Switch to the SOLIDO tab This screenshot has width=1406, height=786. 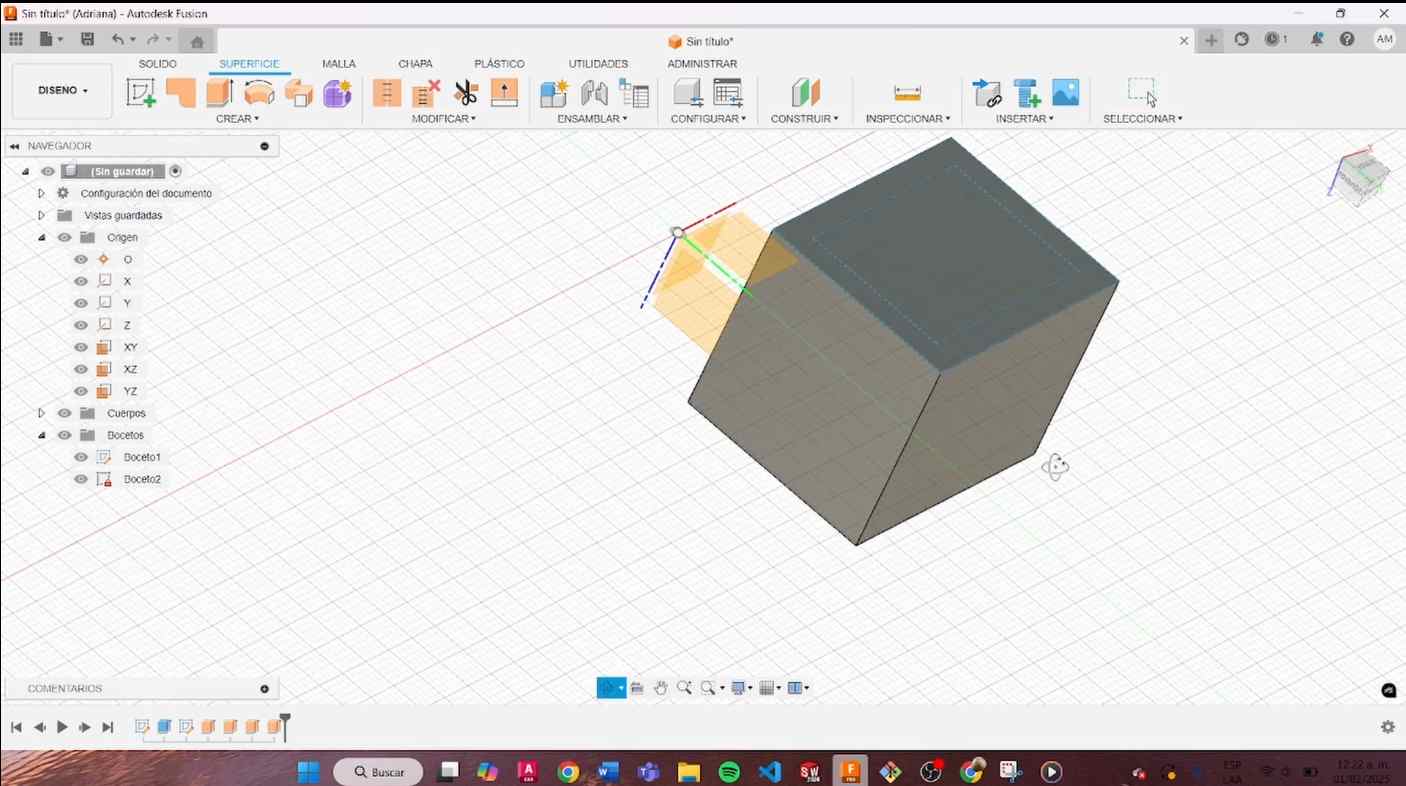coord(158,64)
